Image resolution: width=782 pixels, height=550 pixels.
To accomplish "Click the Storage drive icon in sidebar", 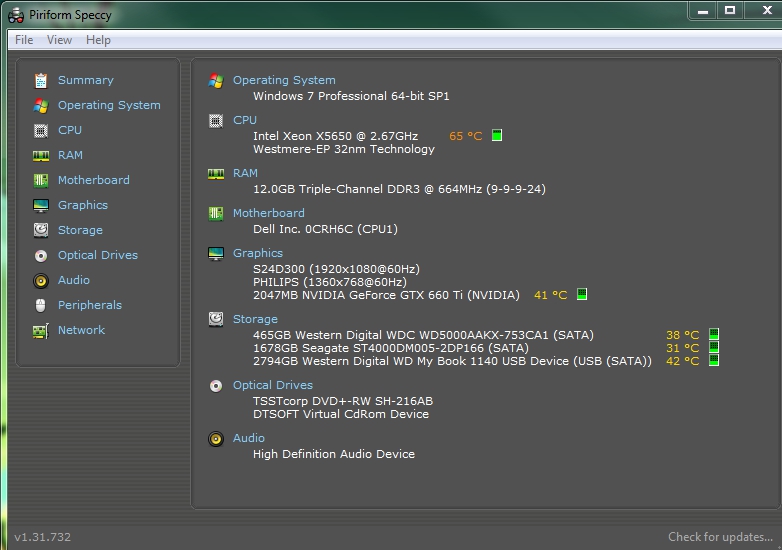I will pyautogui.click(x=41, y=230).
